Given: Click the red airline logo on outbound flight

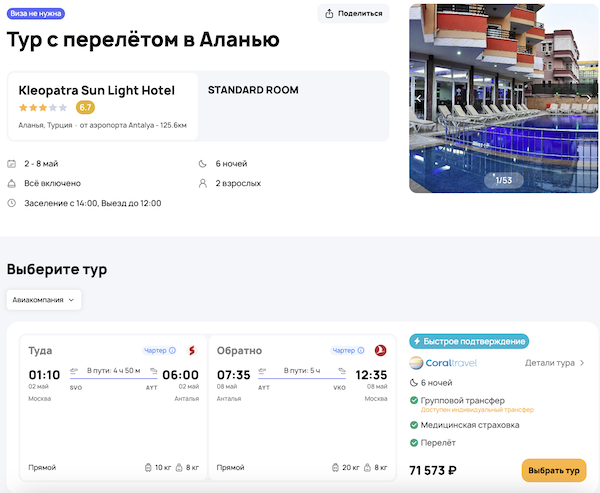Looking at the screenshot, I should (x=191, y=350).
